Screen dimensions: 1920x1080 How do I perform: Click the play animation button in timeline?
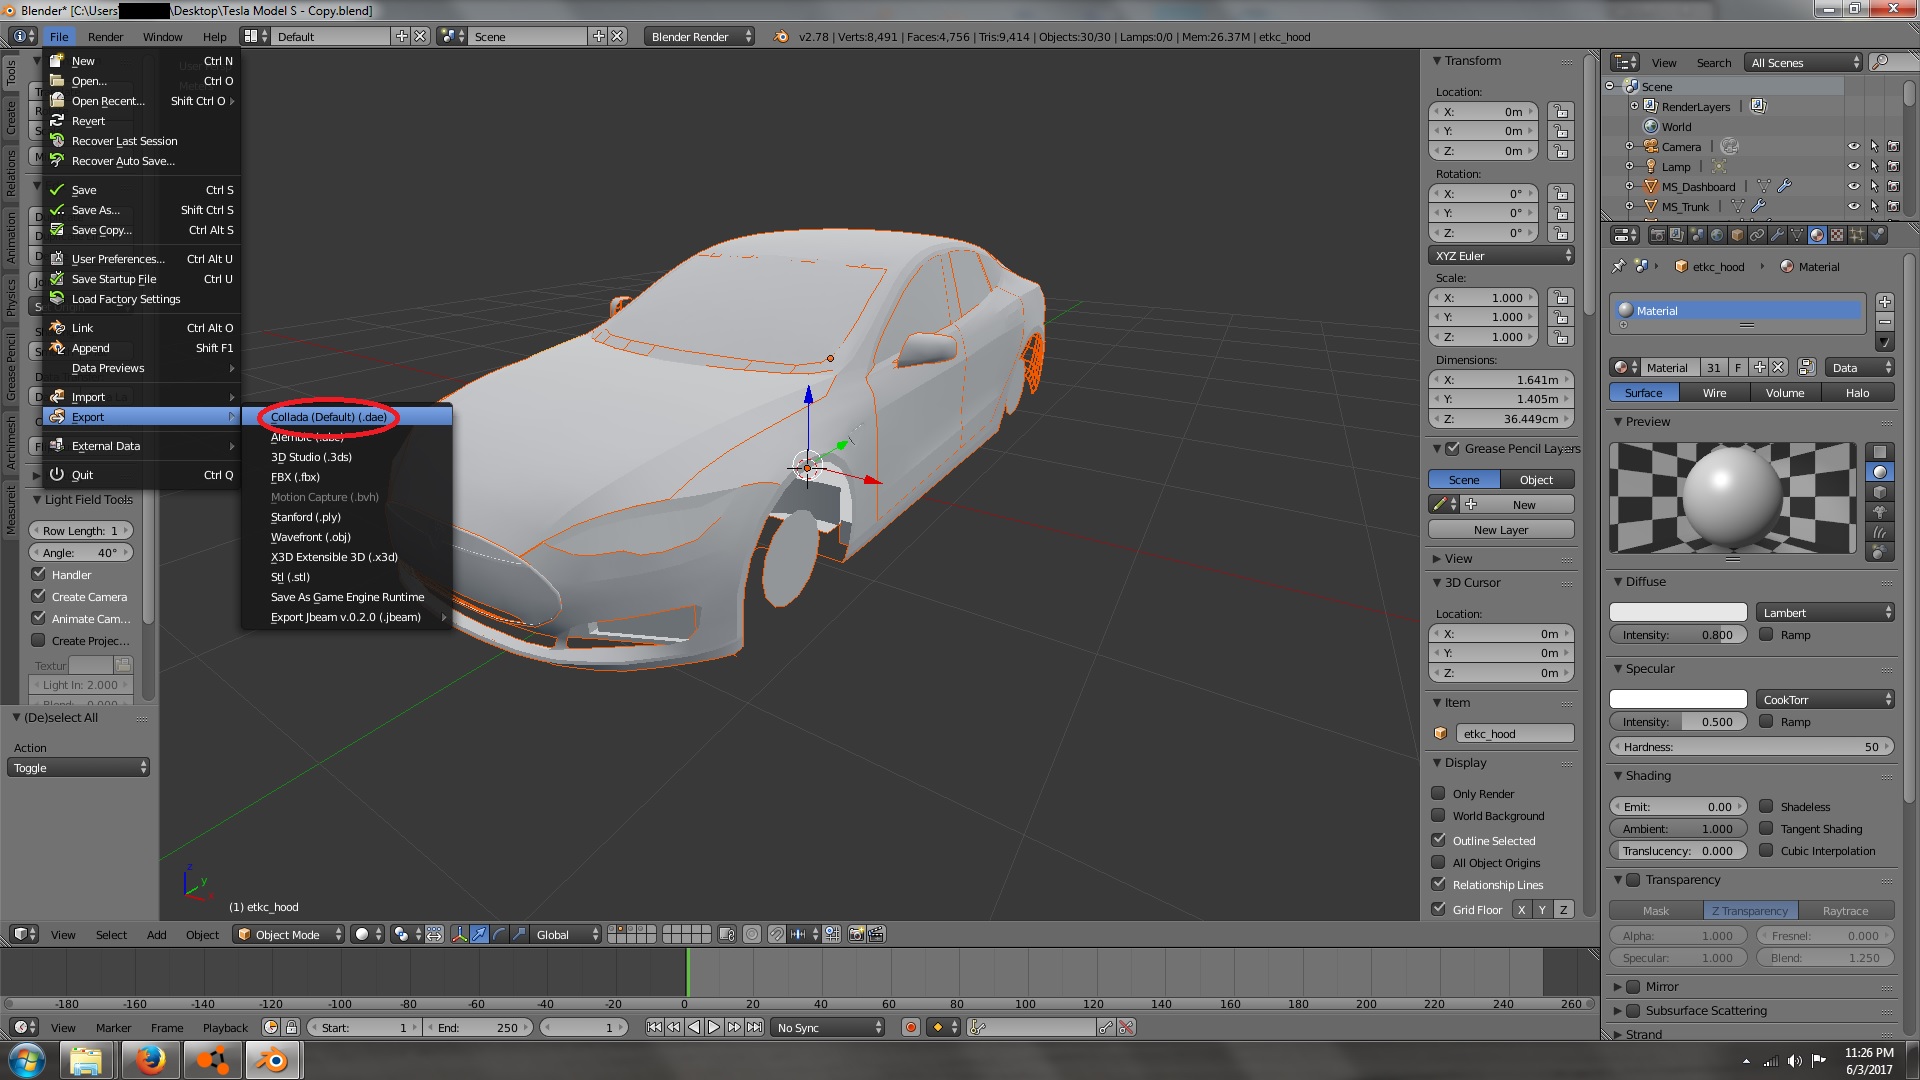pyautogui.click(x=714, y=1027)
